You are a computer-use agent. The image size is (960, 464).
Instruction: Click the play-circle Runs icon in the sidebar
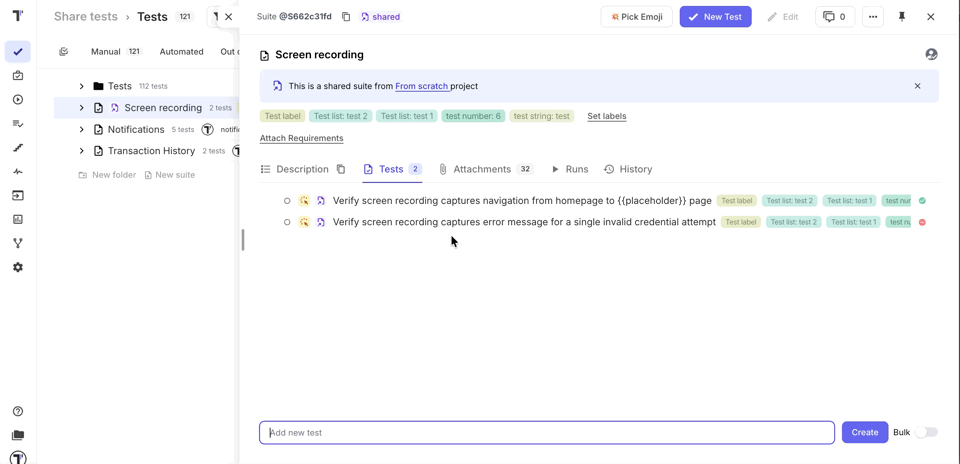click(18, 100)
